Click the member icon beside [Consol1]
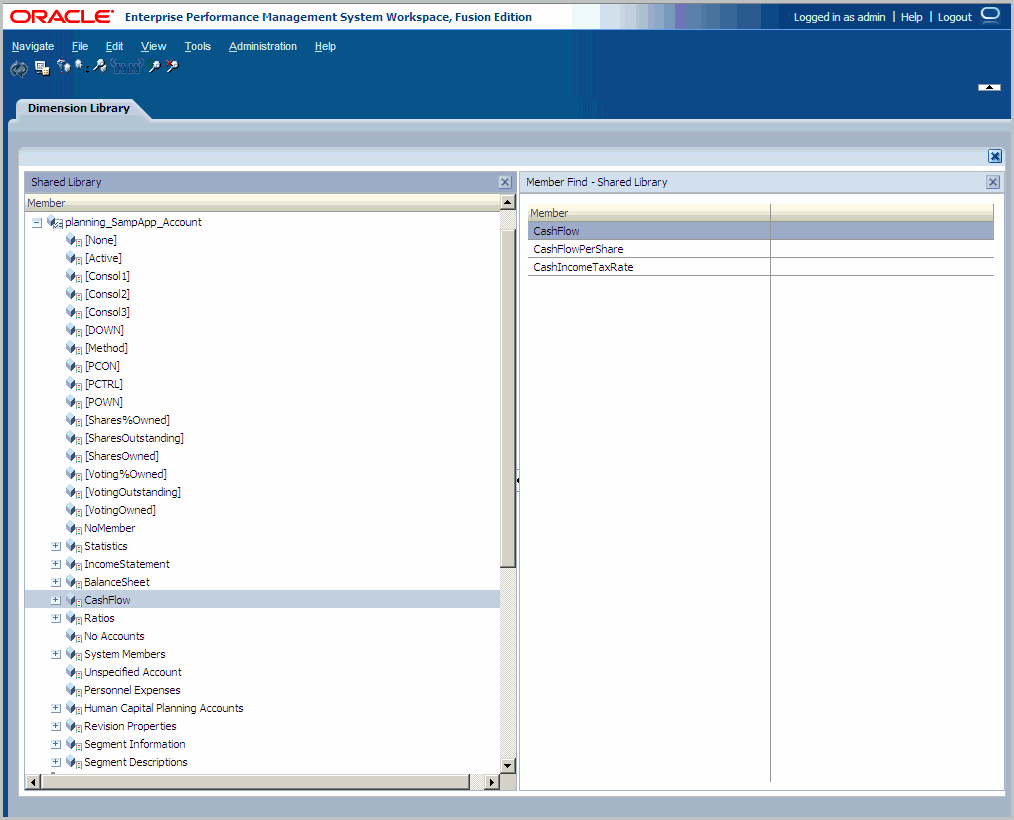 click(74, 276)
